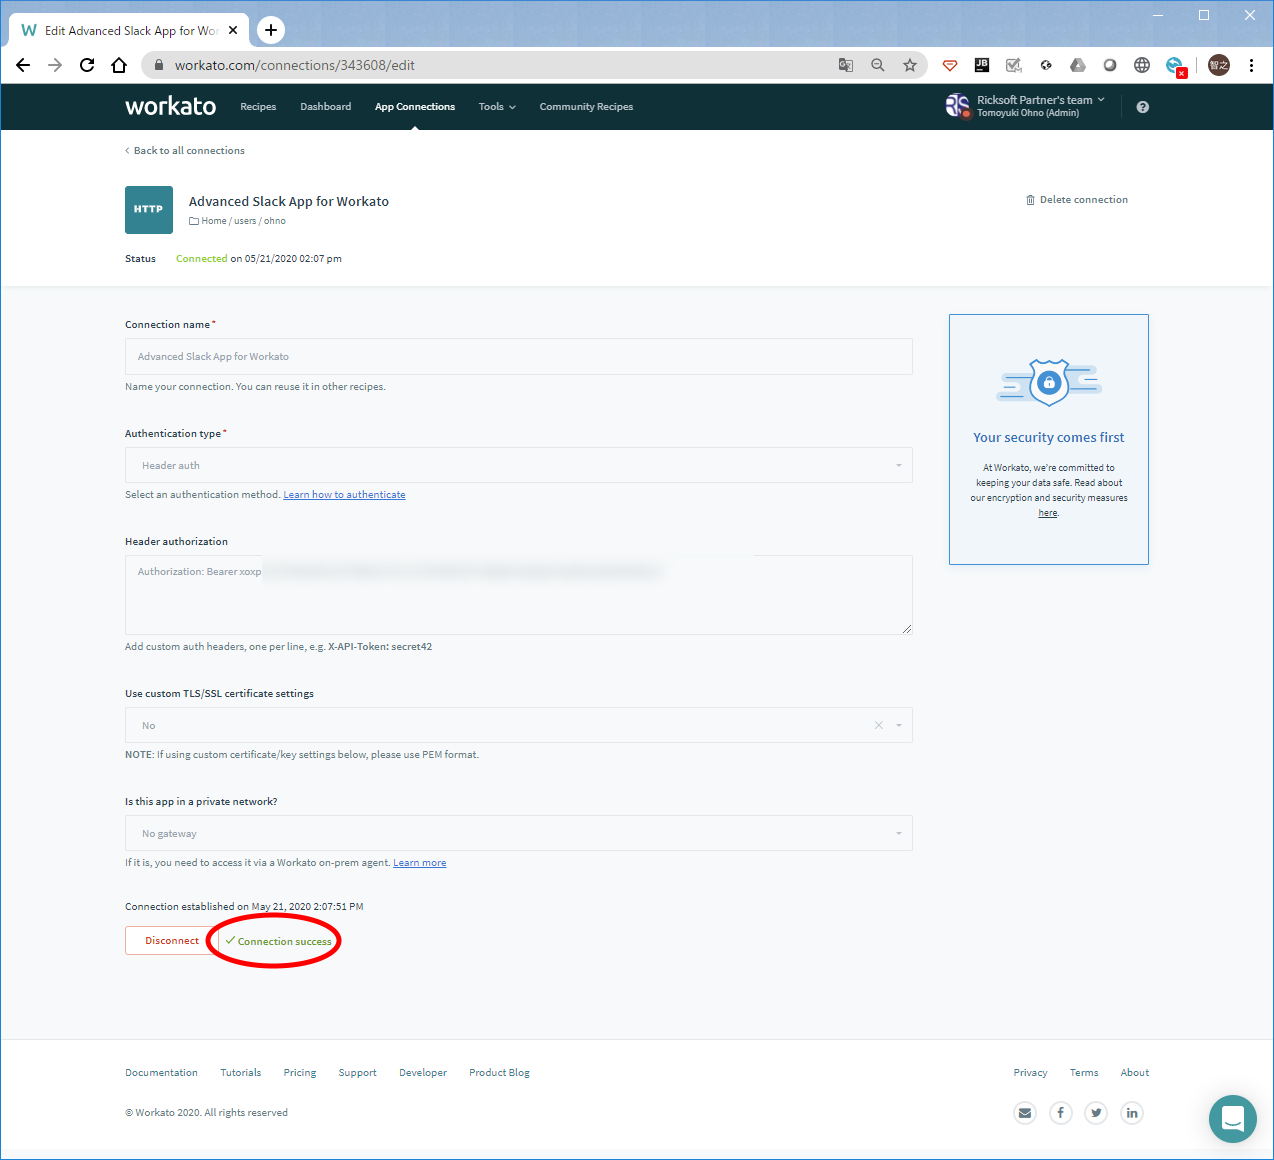Screen dimensions: 1274x1160
Task: Open Community Recipes
Action: point(586,107)
